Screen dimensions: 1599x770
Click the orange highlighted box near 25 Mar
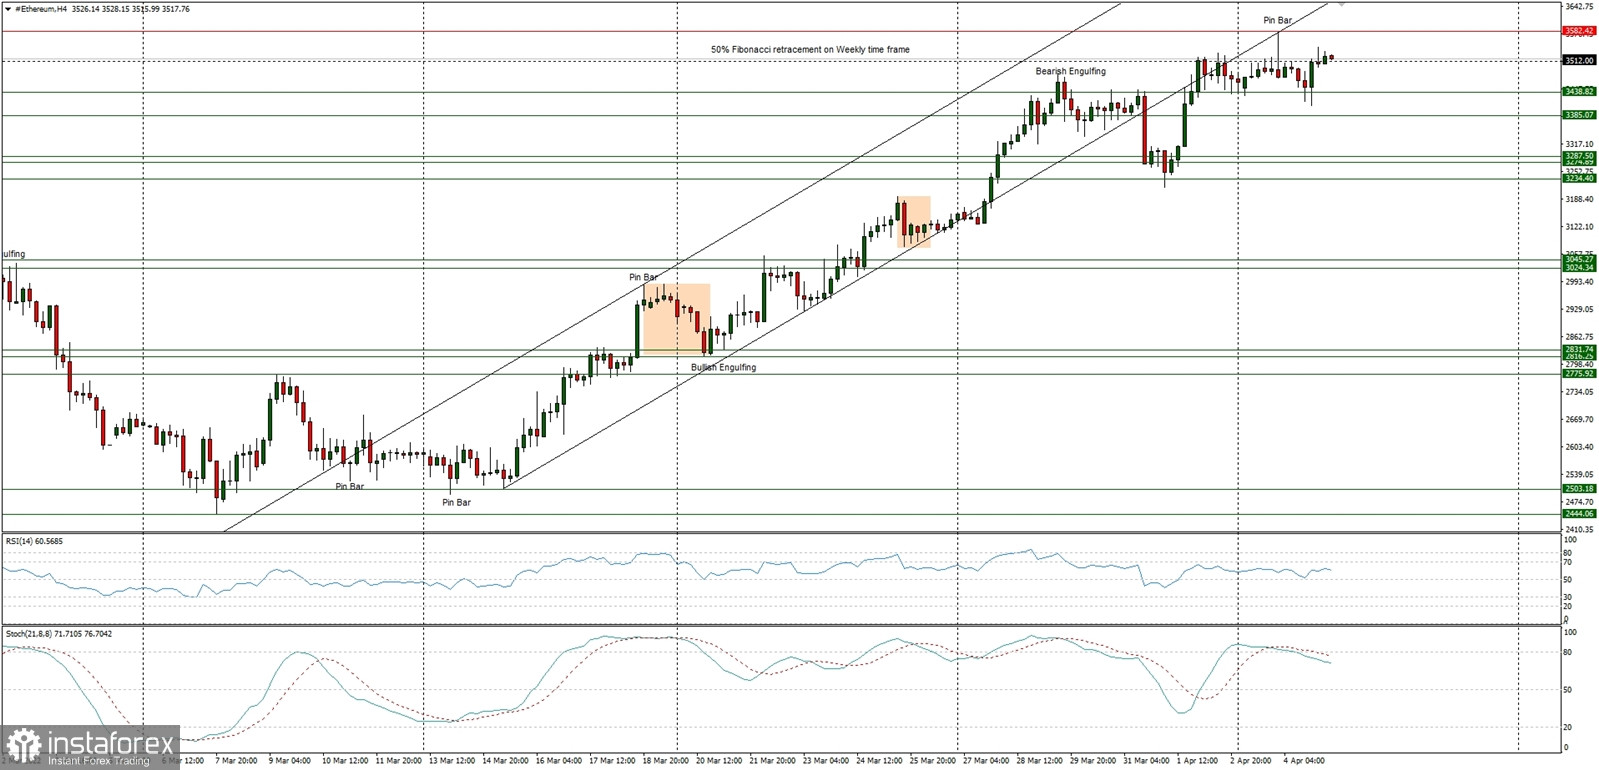coord(914,222)
